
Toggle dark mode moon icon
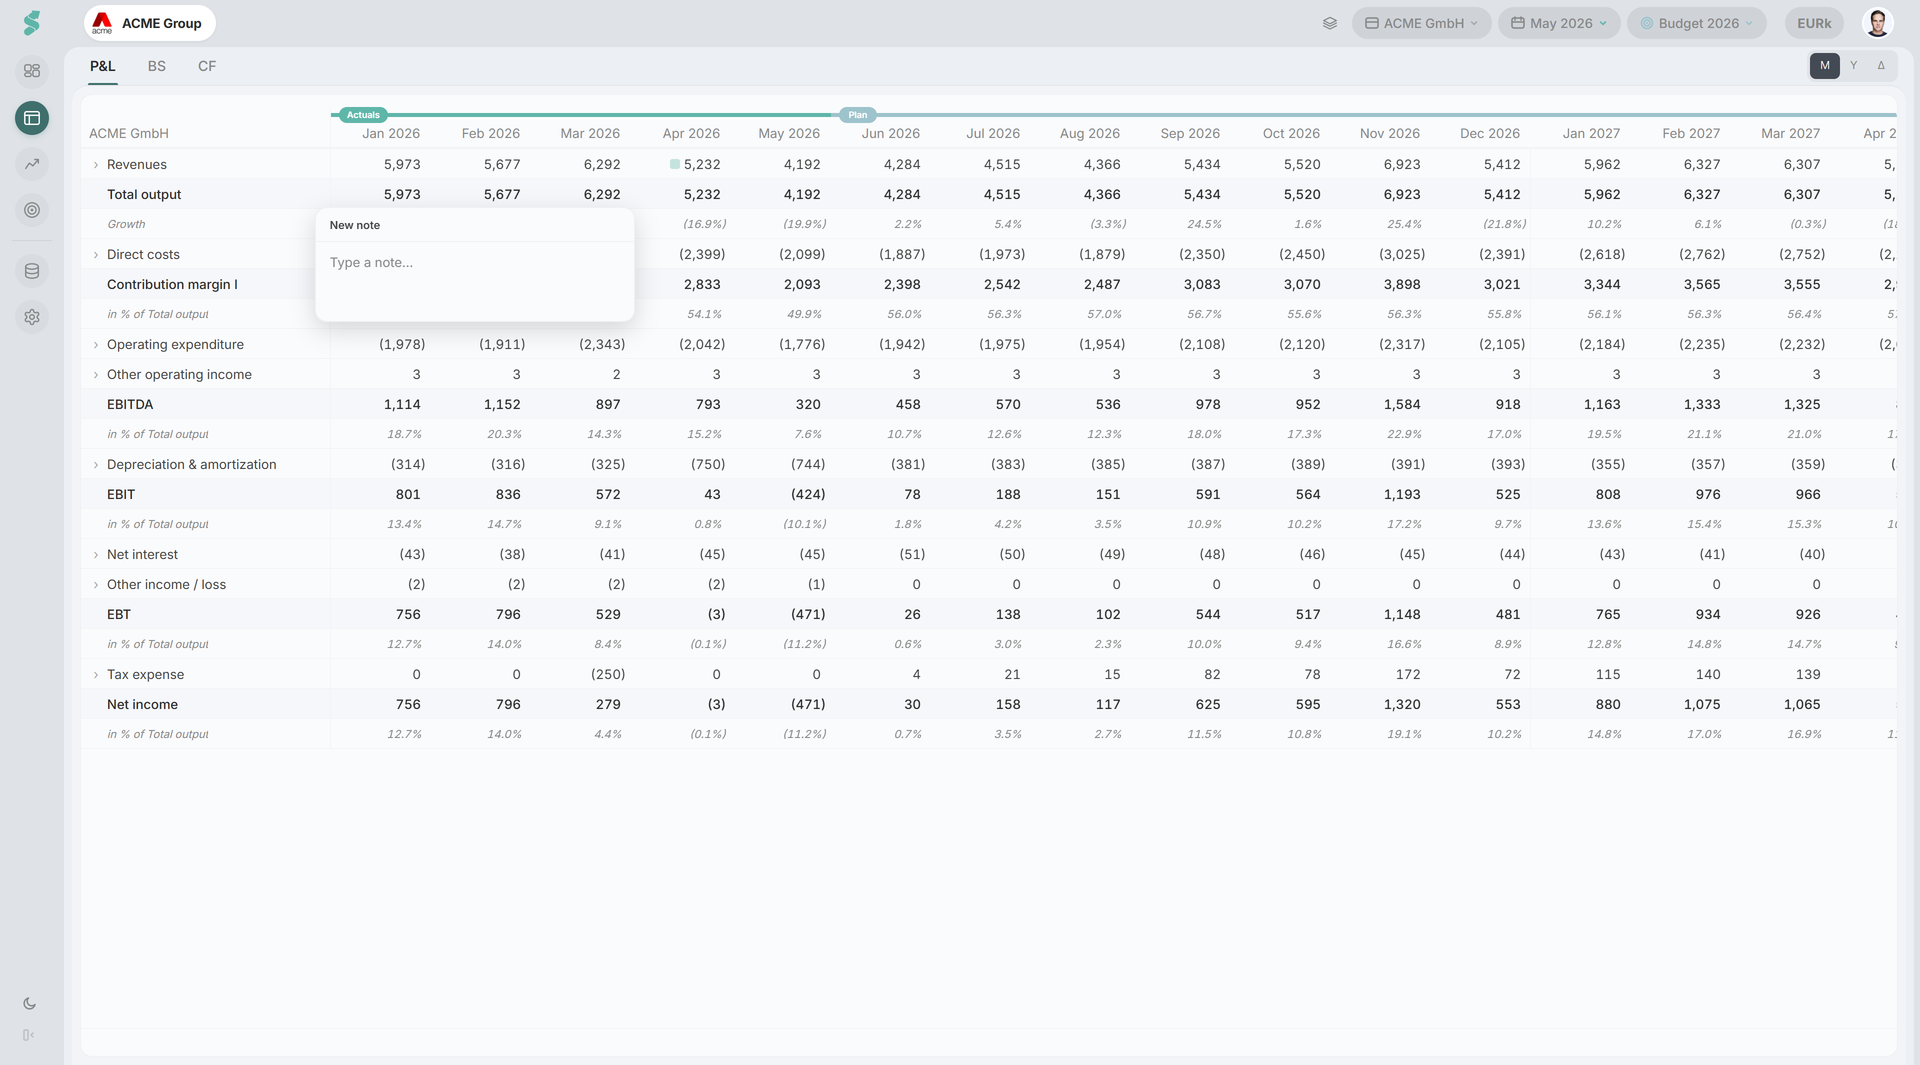tap(29, 1003)
